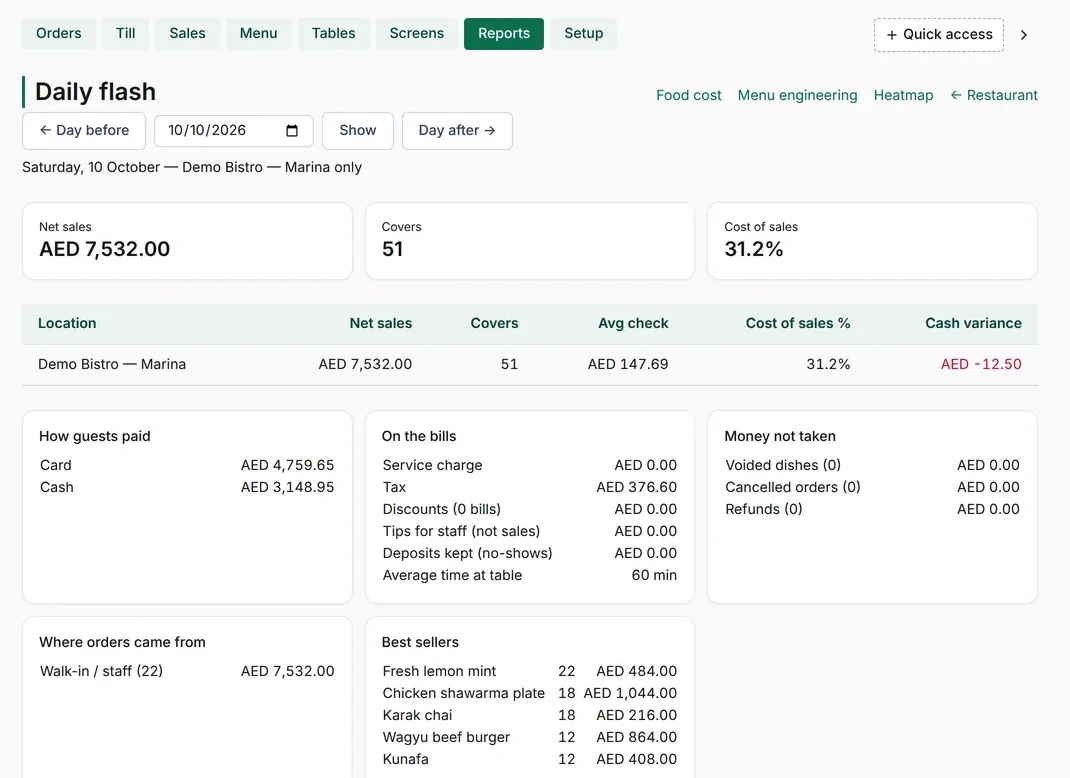
Task: Click the Average time at table value
Action: point(654,575)
